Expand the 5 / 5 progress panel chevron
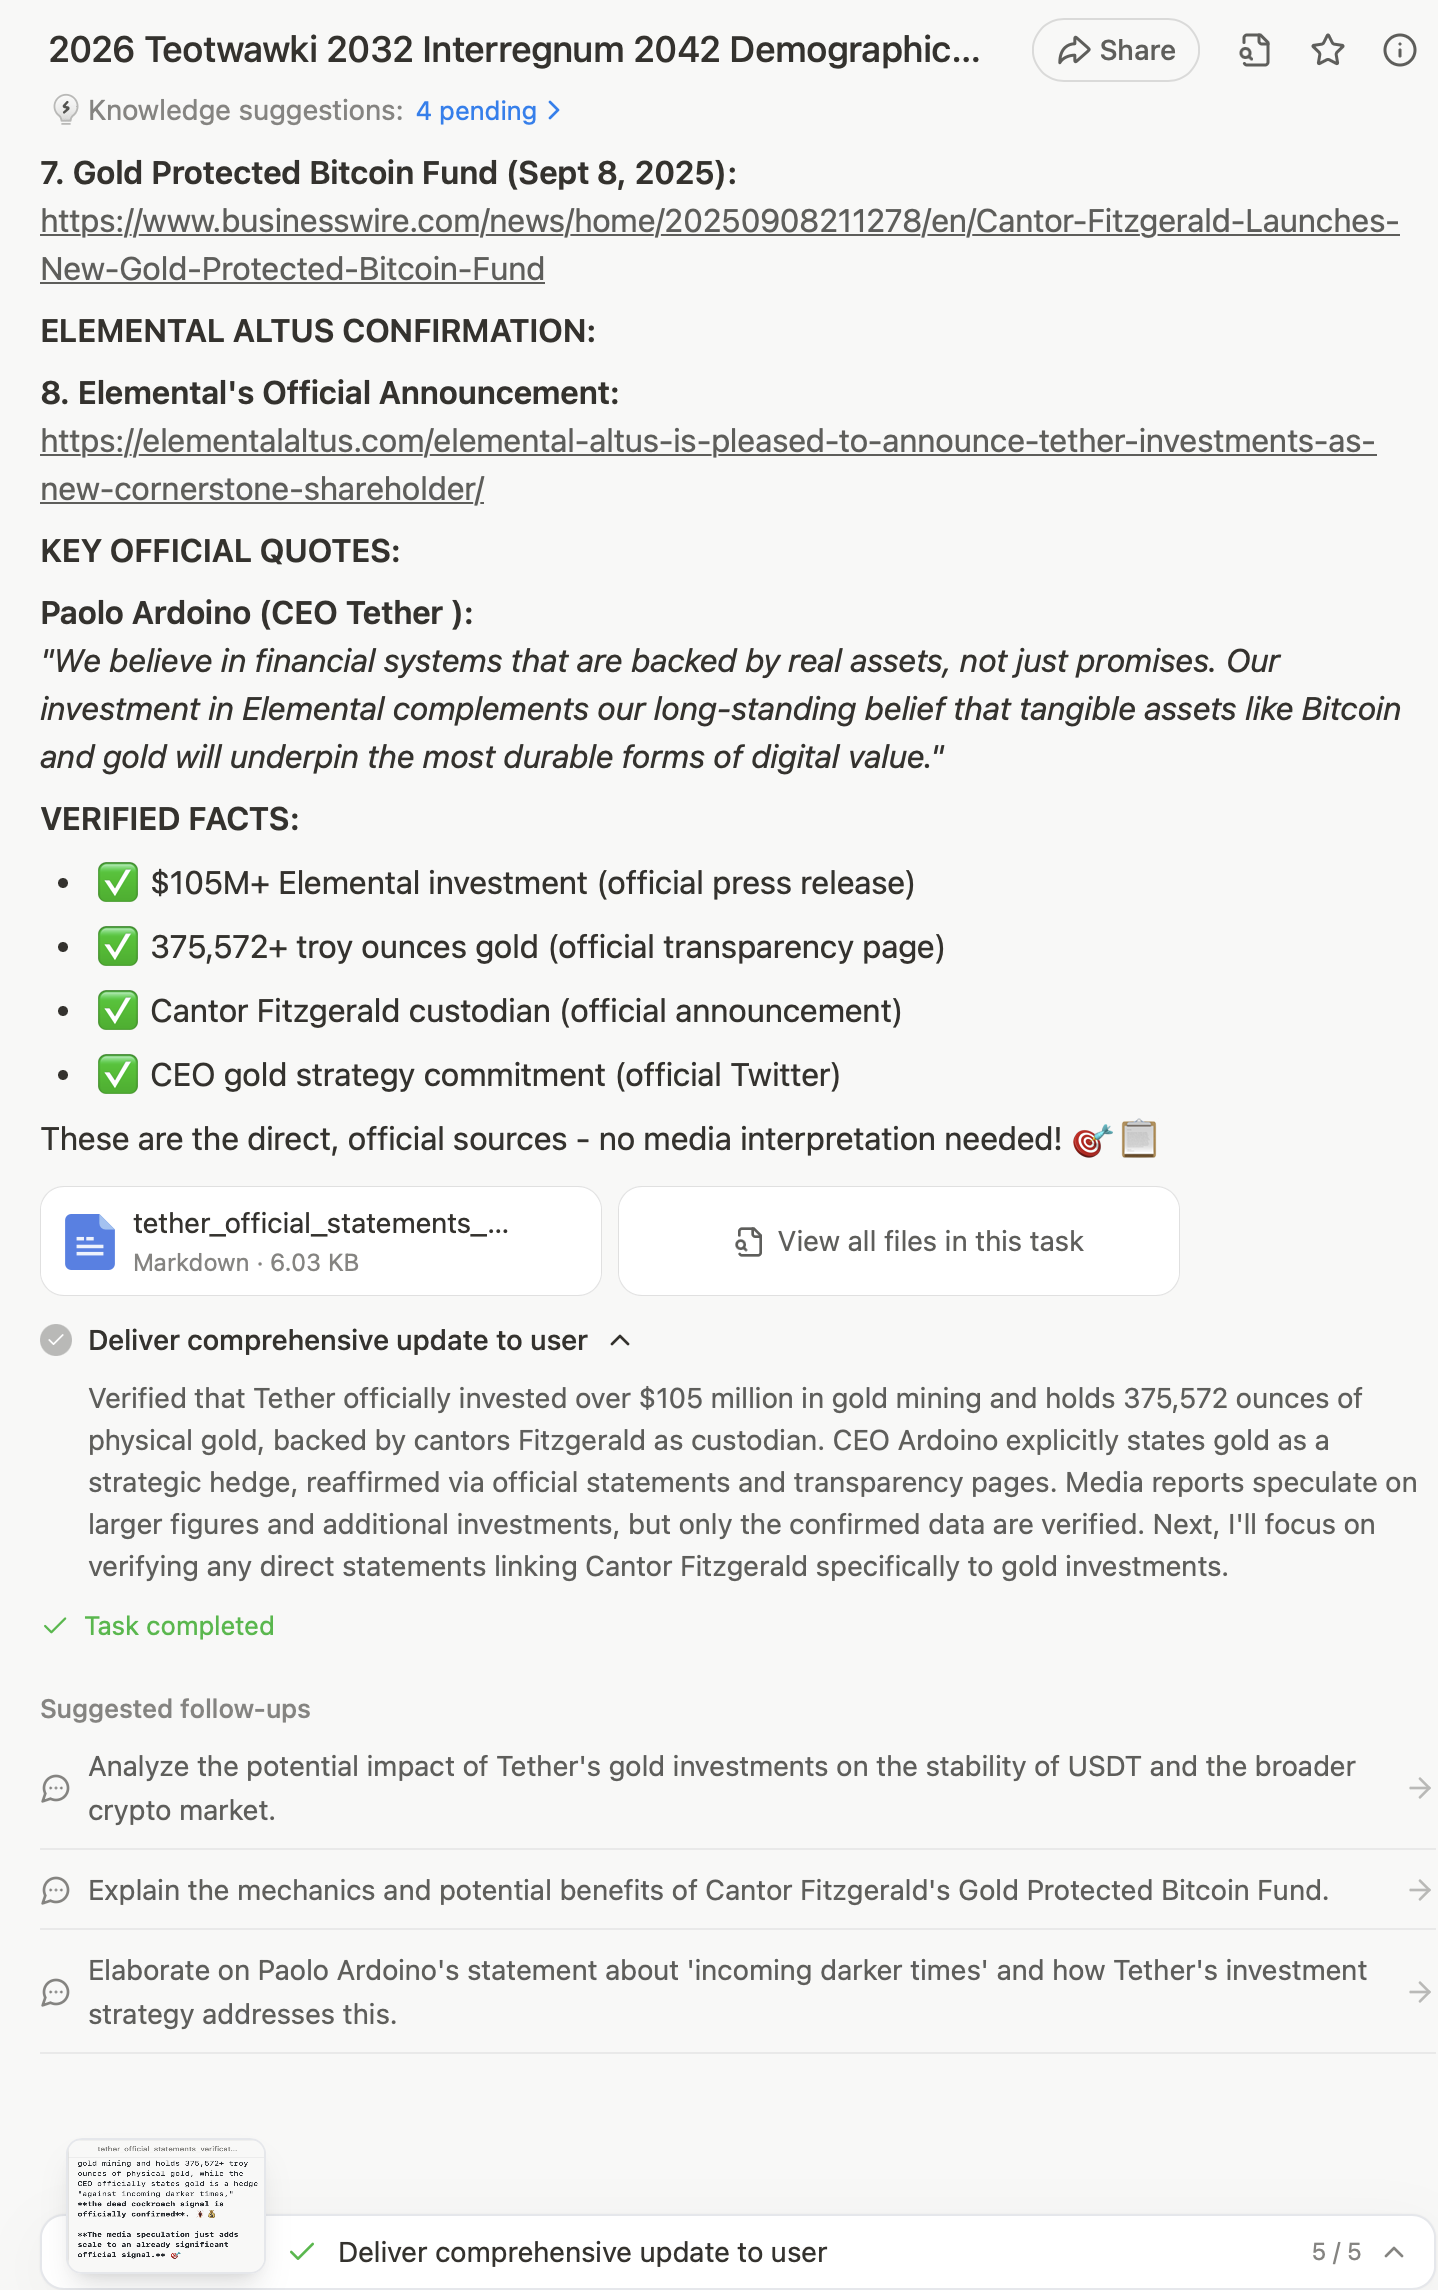The width and height of the screenshot is (1438, 2290). click(1394, 2252)
